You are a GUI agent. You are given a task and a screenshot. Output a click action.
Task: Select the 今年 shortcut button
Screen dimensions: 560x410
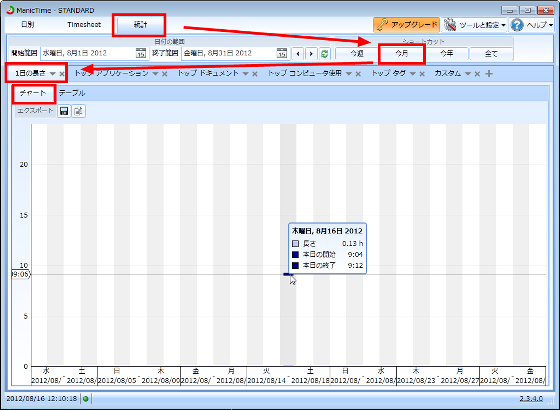[446, 54]
